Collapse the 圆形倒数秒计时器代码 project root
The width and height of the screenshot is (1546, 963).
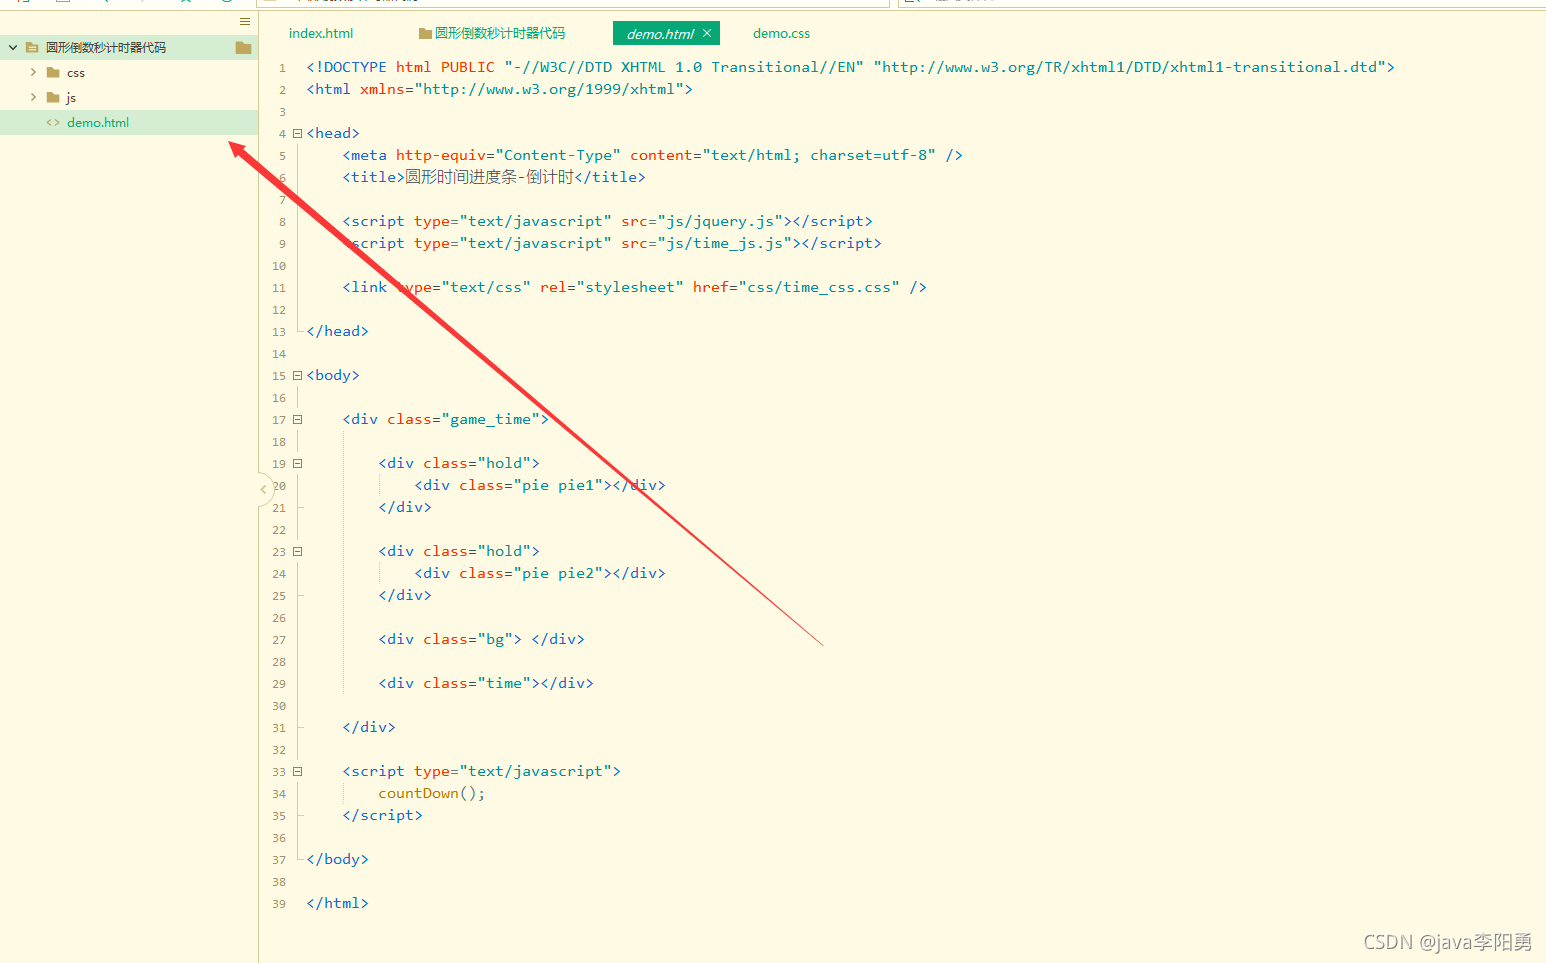tap(13, 47)
